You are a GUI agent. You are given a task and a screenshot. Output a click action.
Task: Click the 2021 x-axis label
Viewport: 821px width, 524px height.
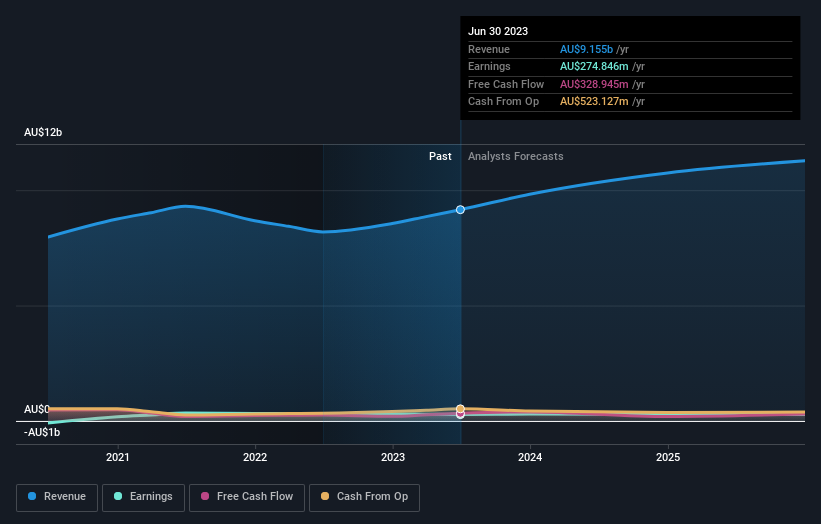tap(118, 457)
